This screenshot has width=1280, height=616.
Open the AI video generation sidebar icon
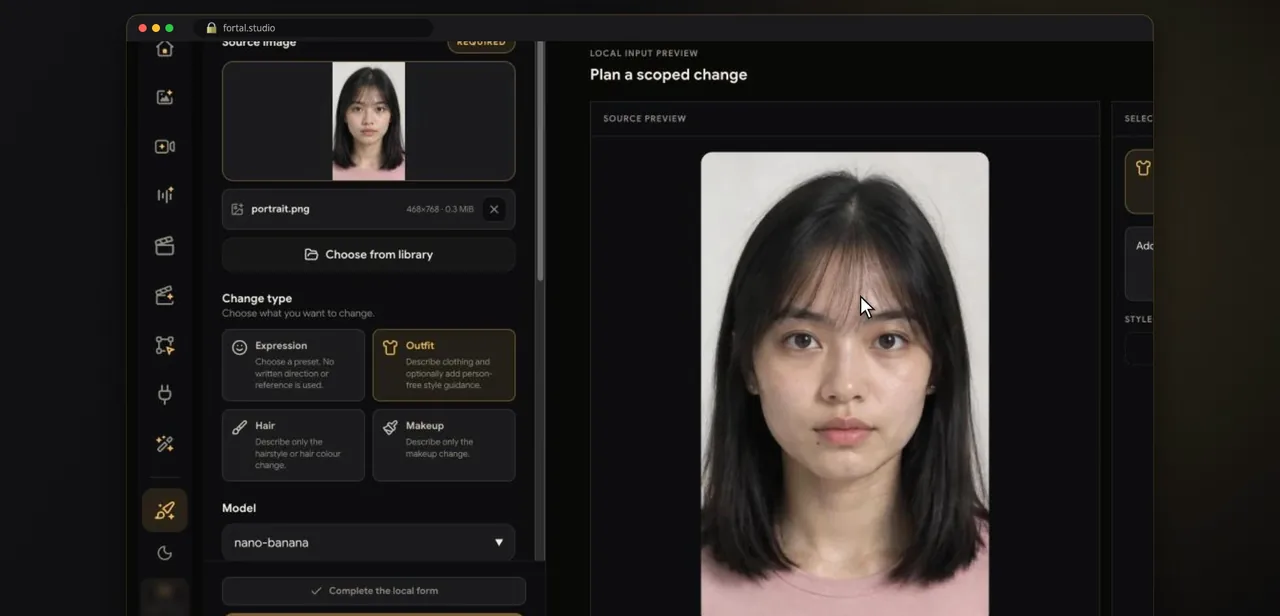tap(165, 146)
